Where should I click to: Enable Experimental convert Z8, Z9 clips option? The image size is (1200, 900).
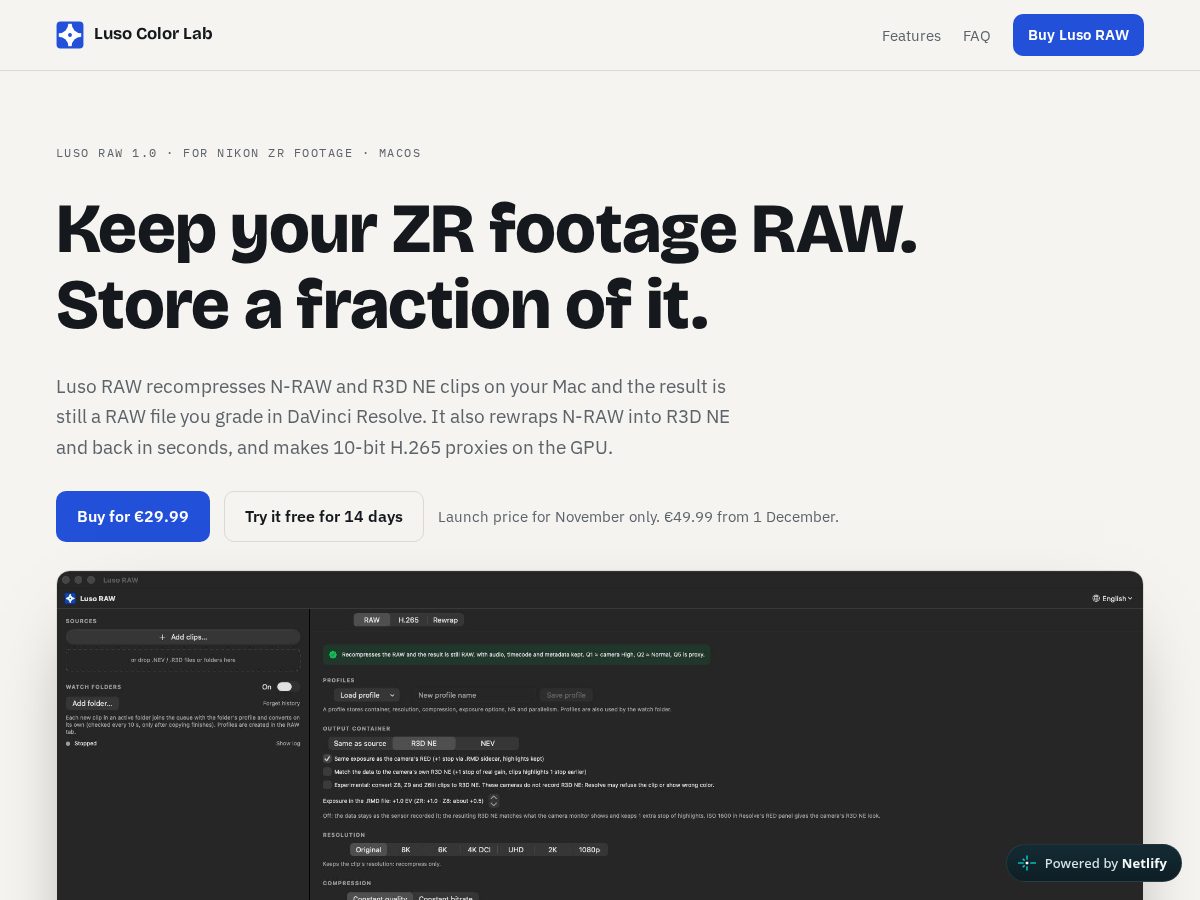(x=327, y=785)
